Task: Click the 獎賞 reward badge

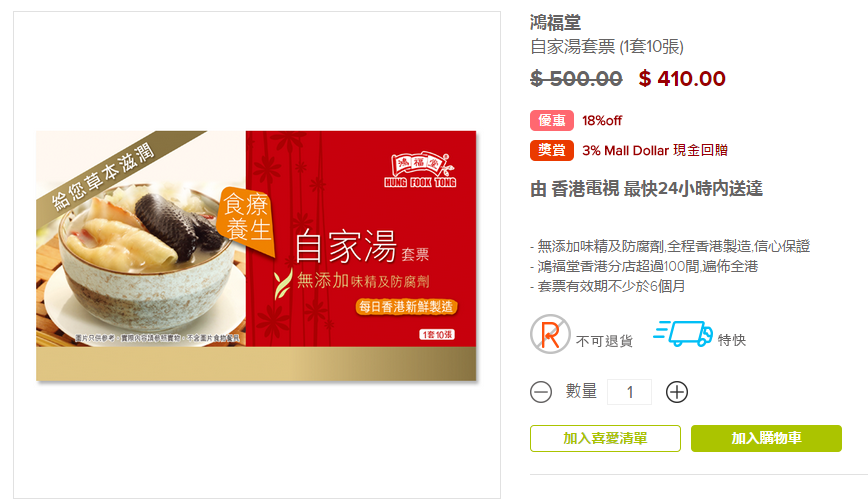Action: click(x=552, y=150)
